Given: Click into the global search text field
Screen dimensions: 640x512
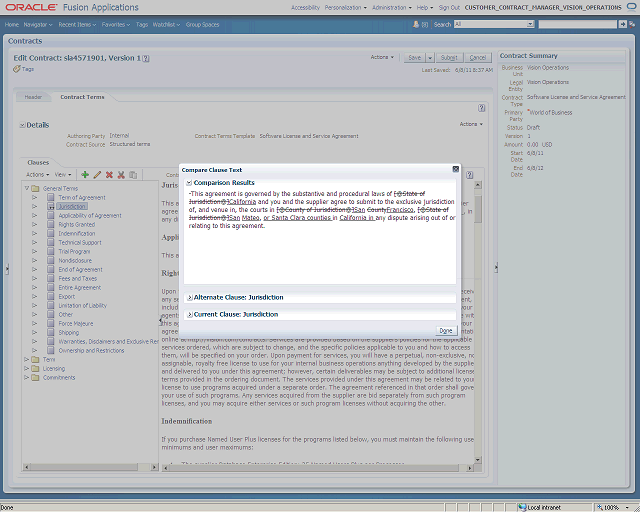Looking at the screenshot, I should (578, 24).
